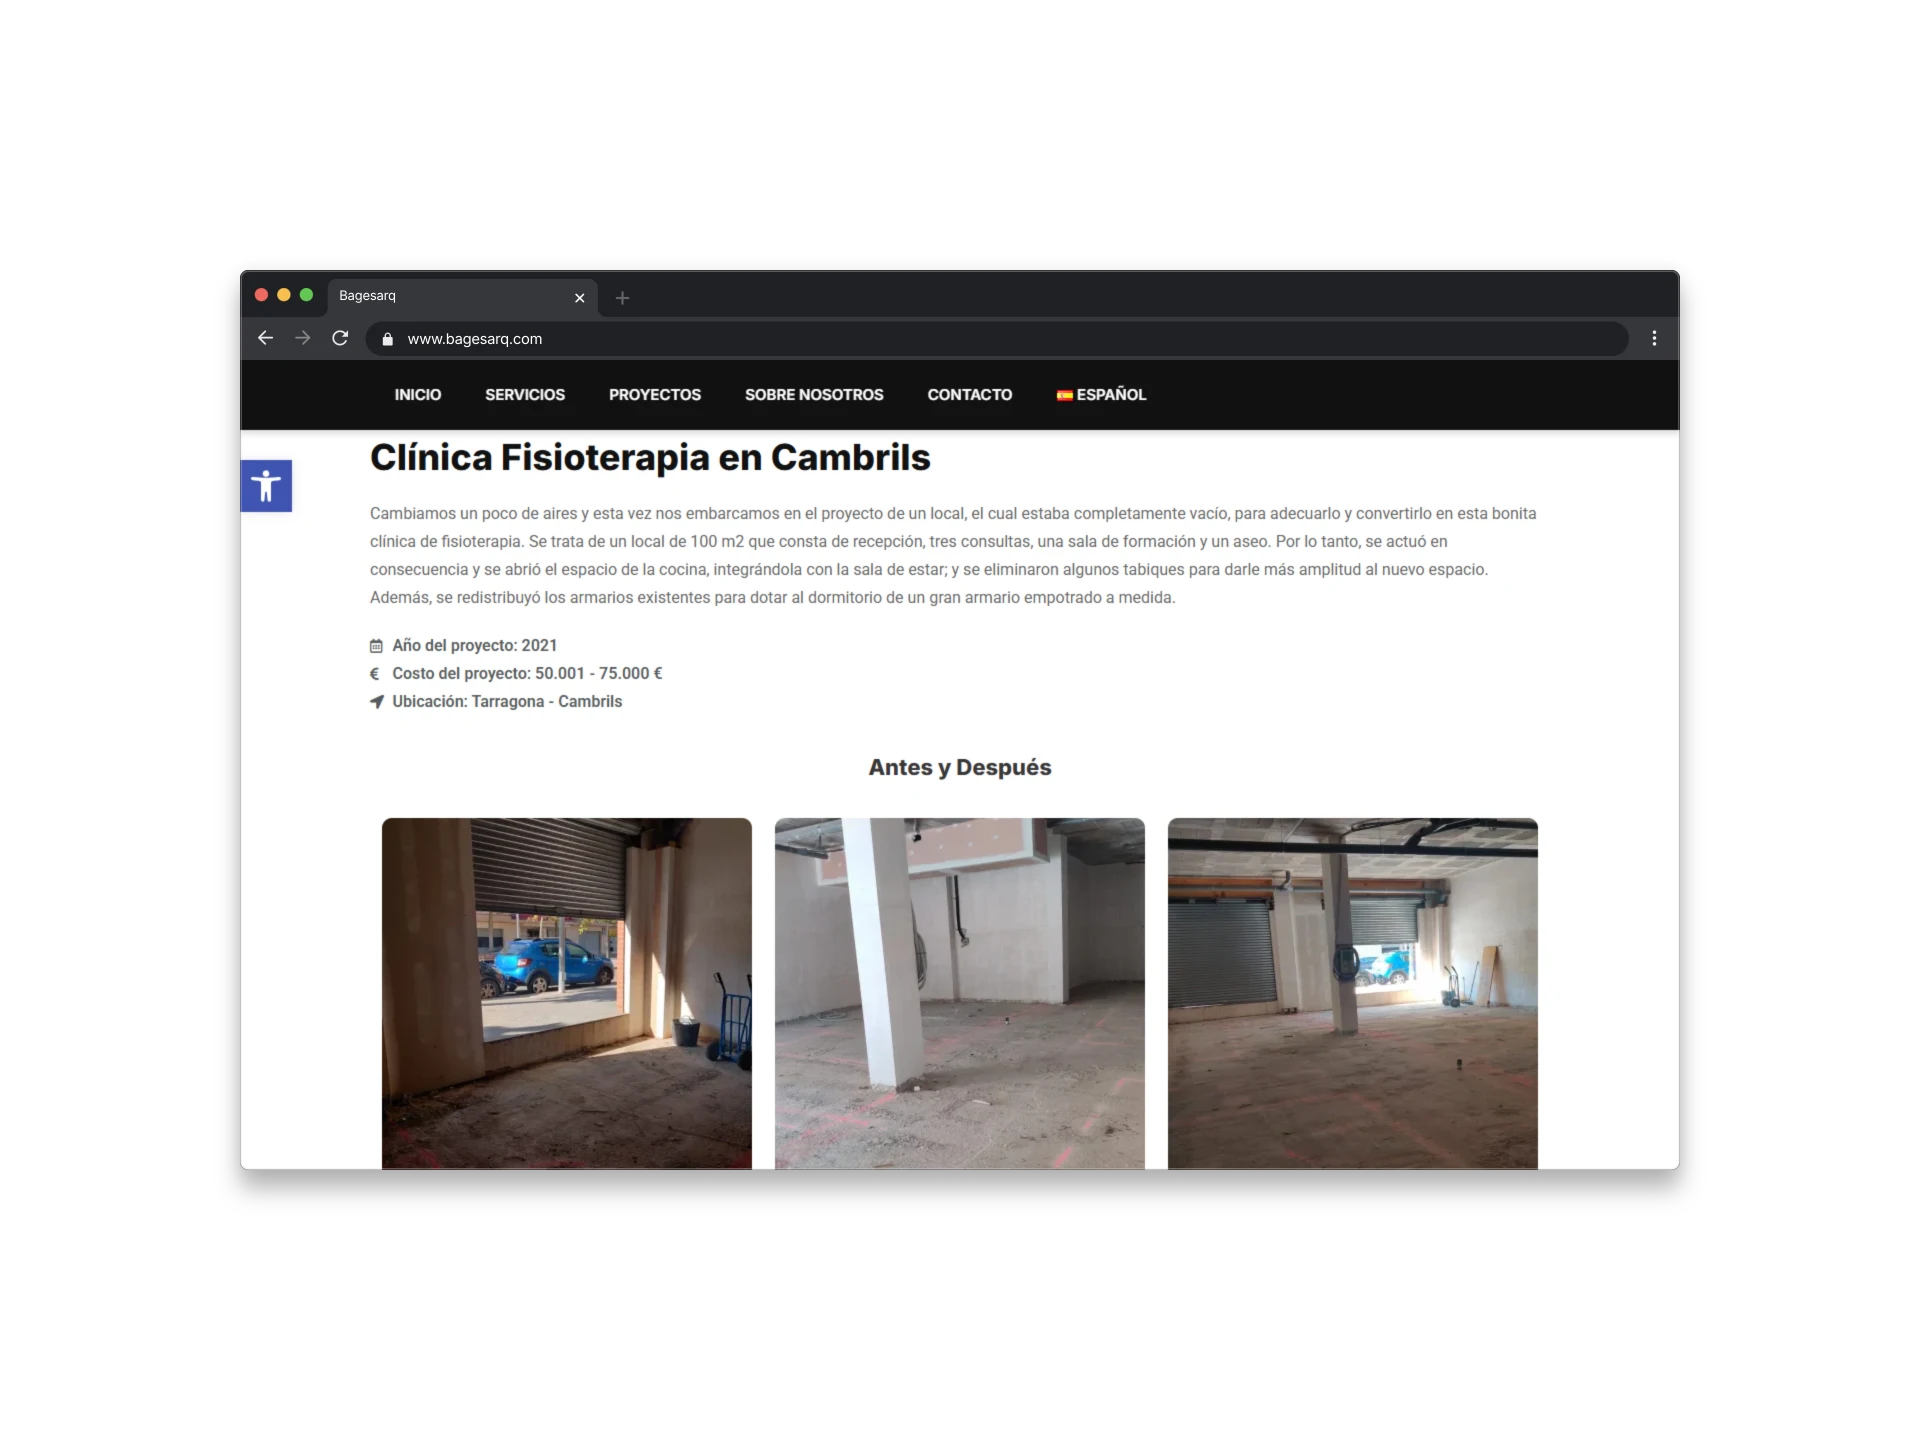Navigate to INICIO in the menu

pos(418,395)
